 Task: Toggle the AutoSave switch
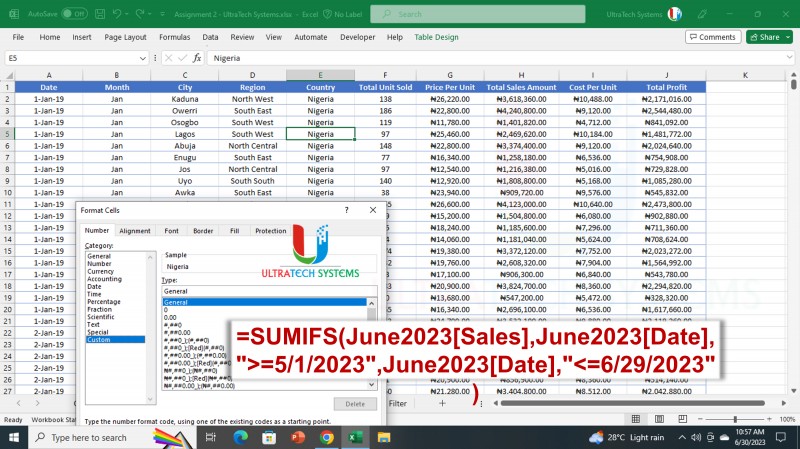tap(74, 14)
